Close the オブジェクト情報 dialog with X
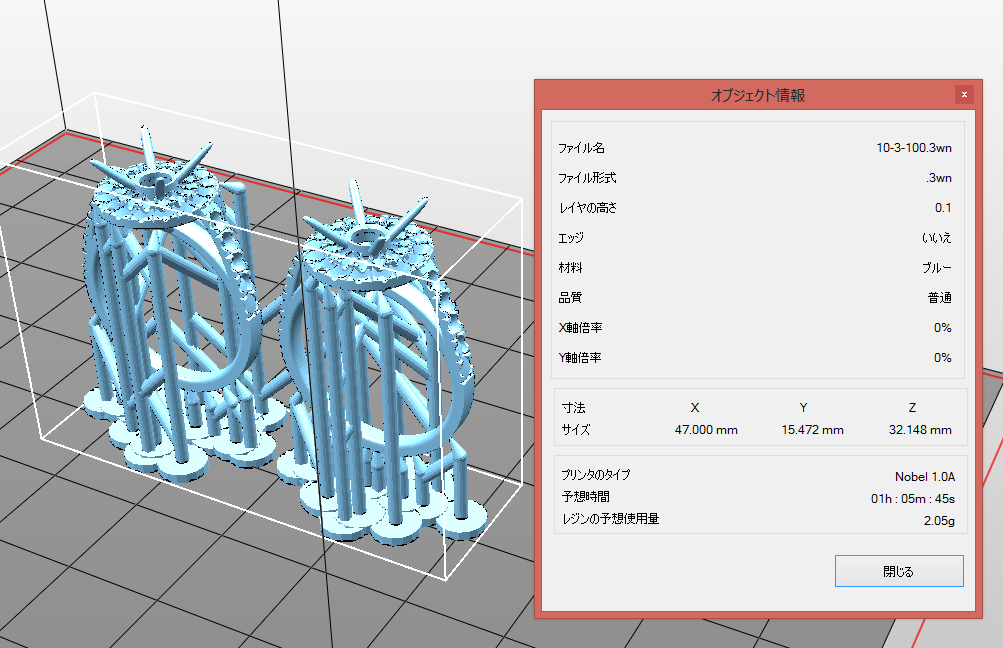 pyautogui.click(x=964, y=94)
